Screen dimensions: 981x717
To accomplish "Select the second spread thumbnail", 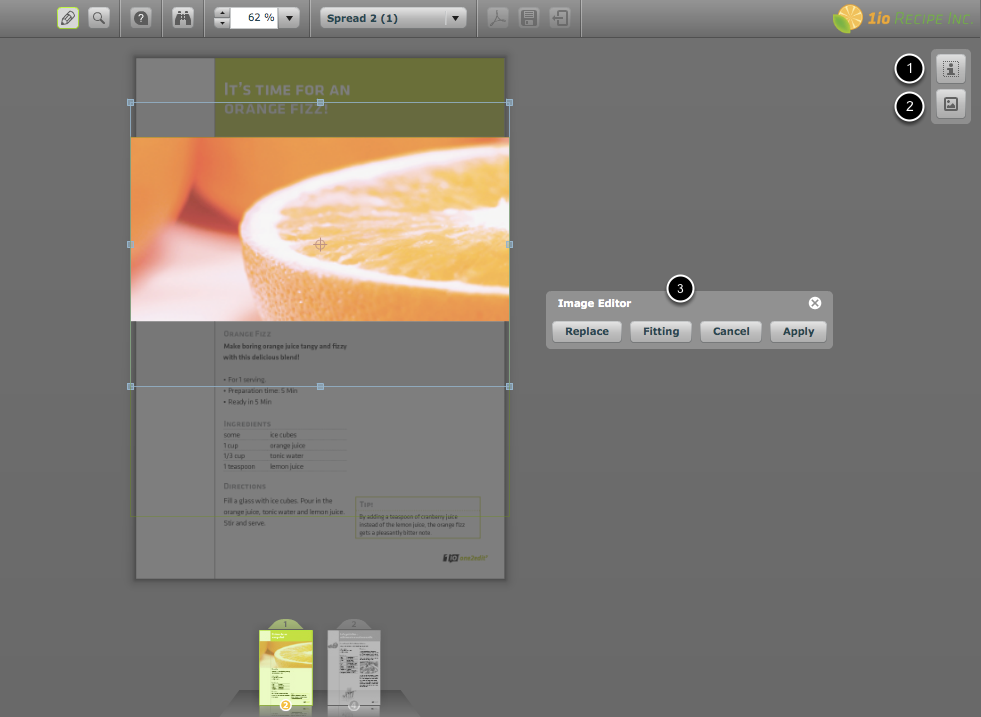I will click(x=353, y=665).
